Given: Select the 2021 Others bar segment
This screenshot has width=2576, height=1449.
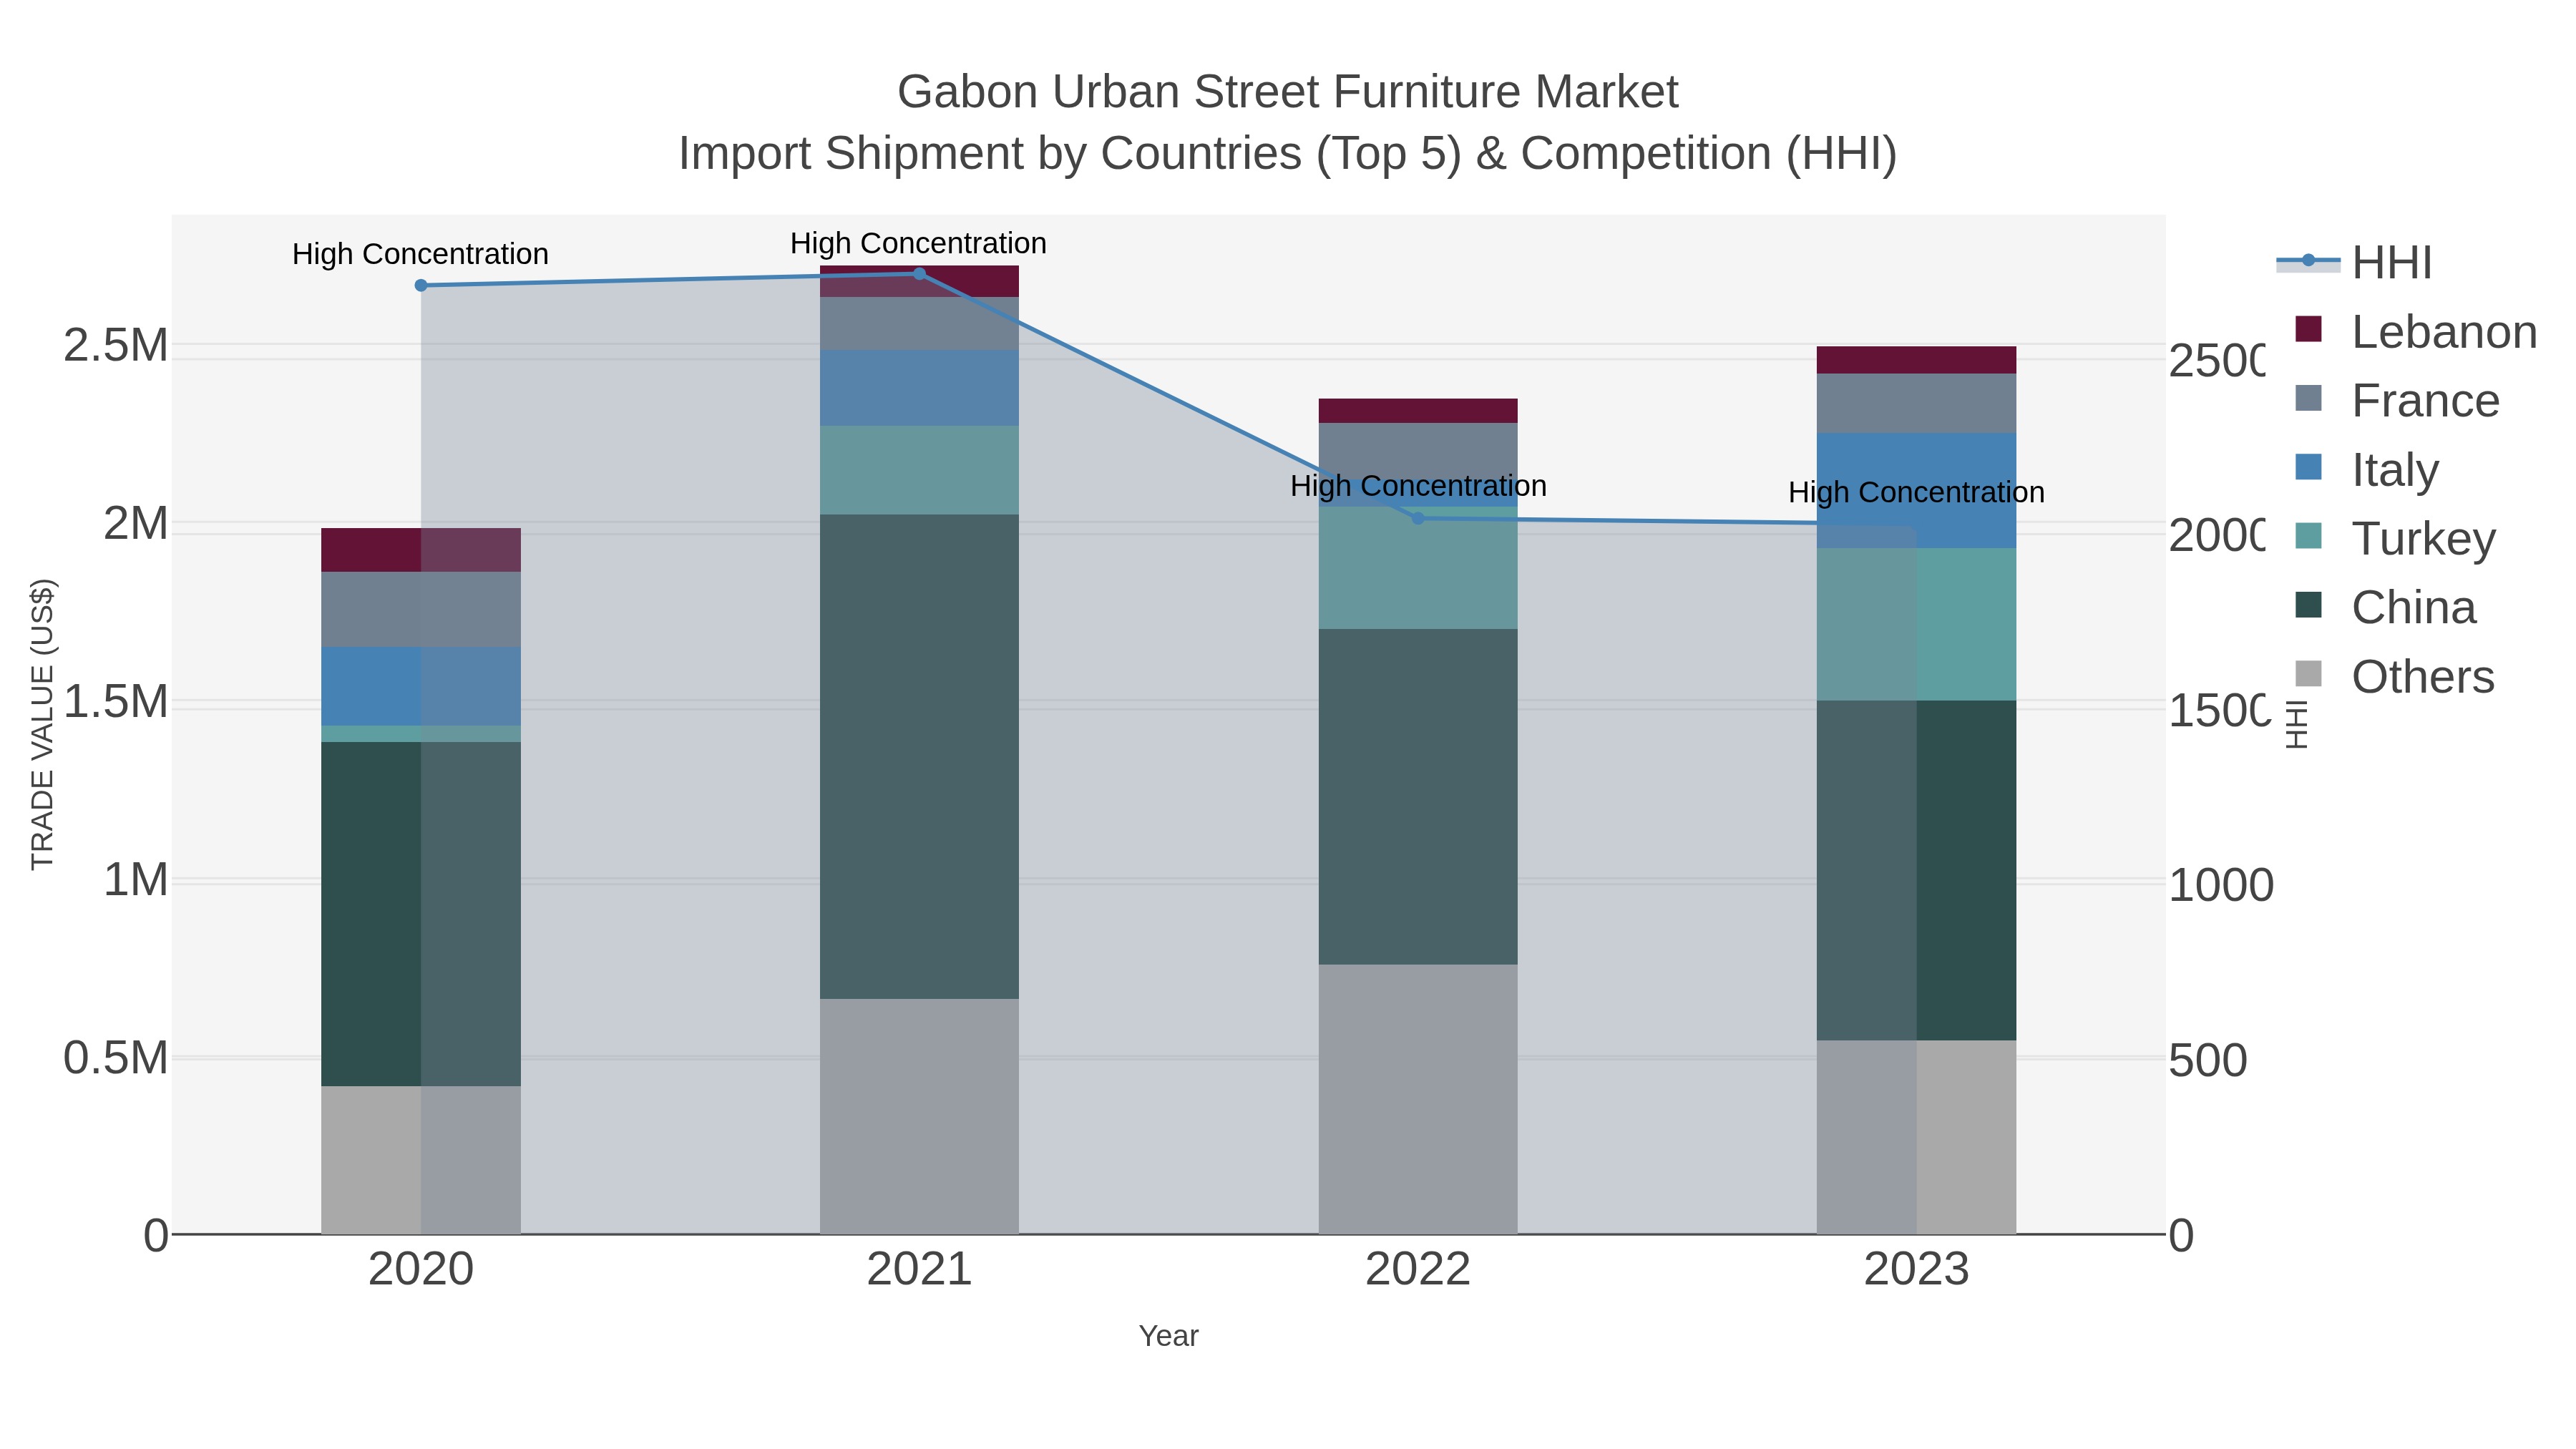Looking at the screenshot, I should (x=919, y=1116).
